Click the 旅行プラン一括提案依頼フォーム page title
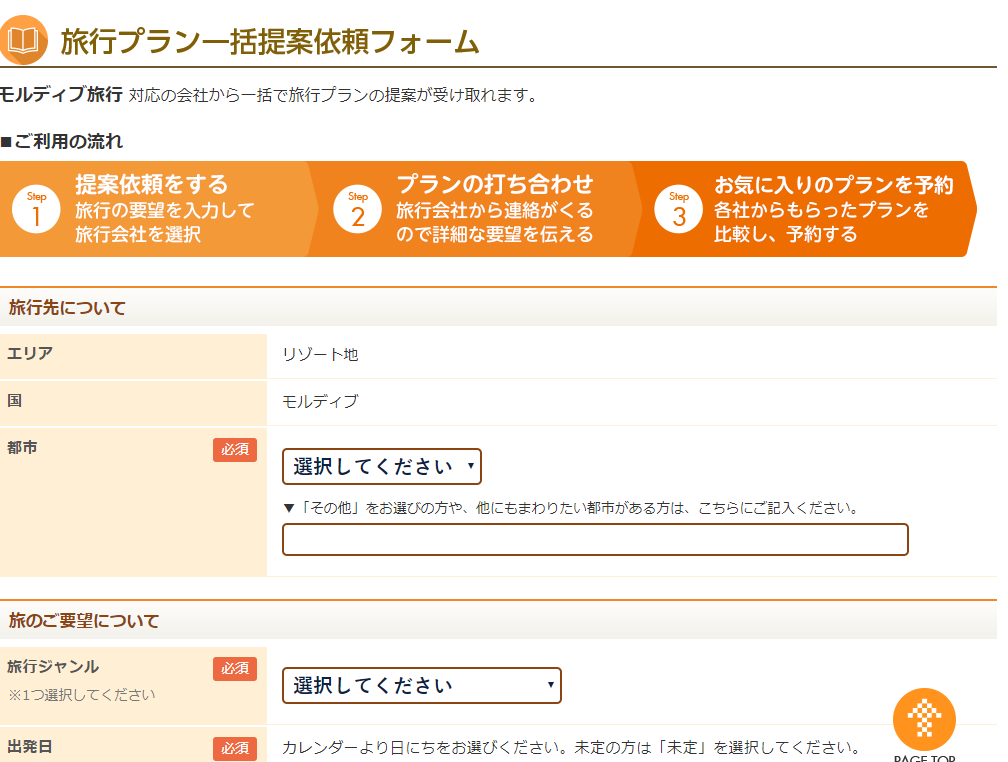 (x=270, y=41)
